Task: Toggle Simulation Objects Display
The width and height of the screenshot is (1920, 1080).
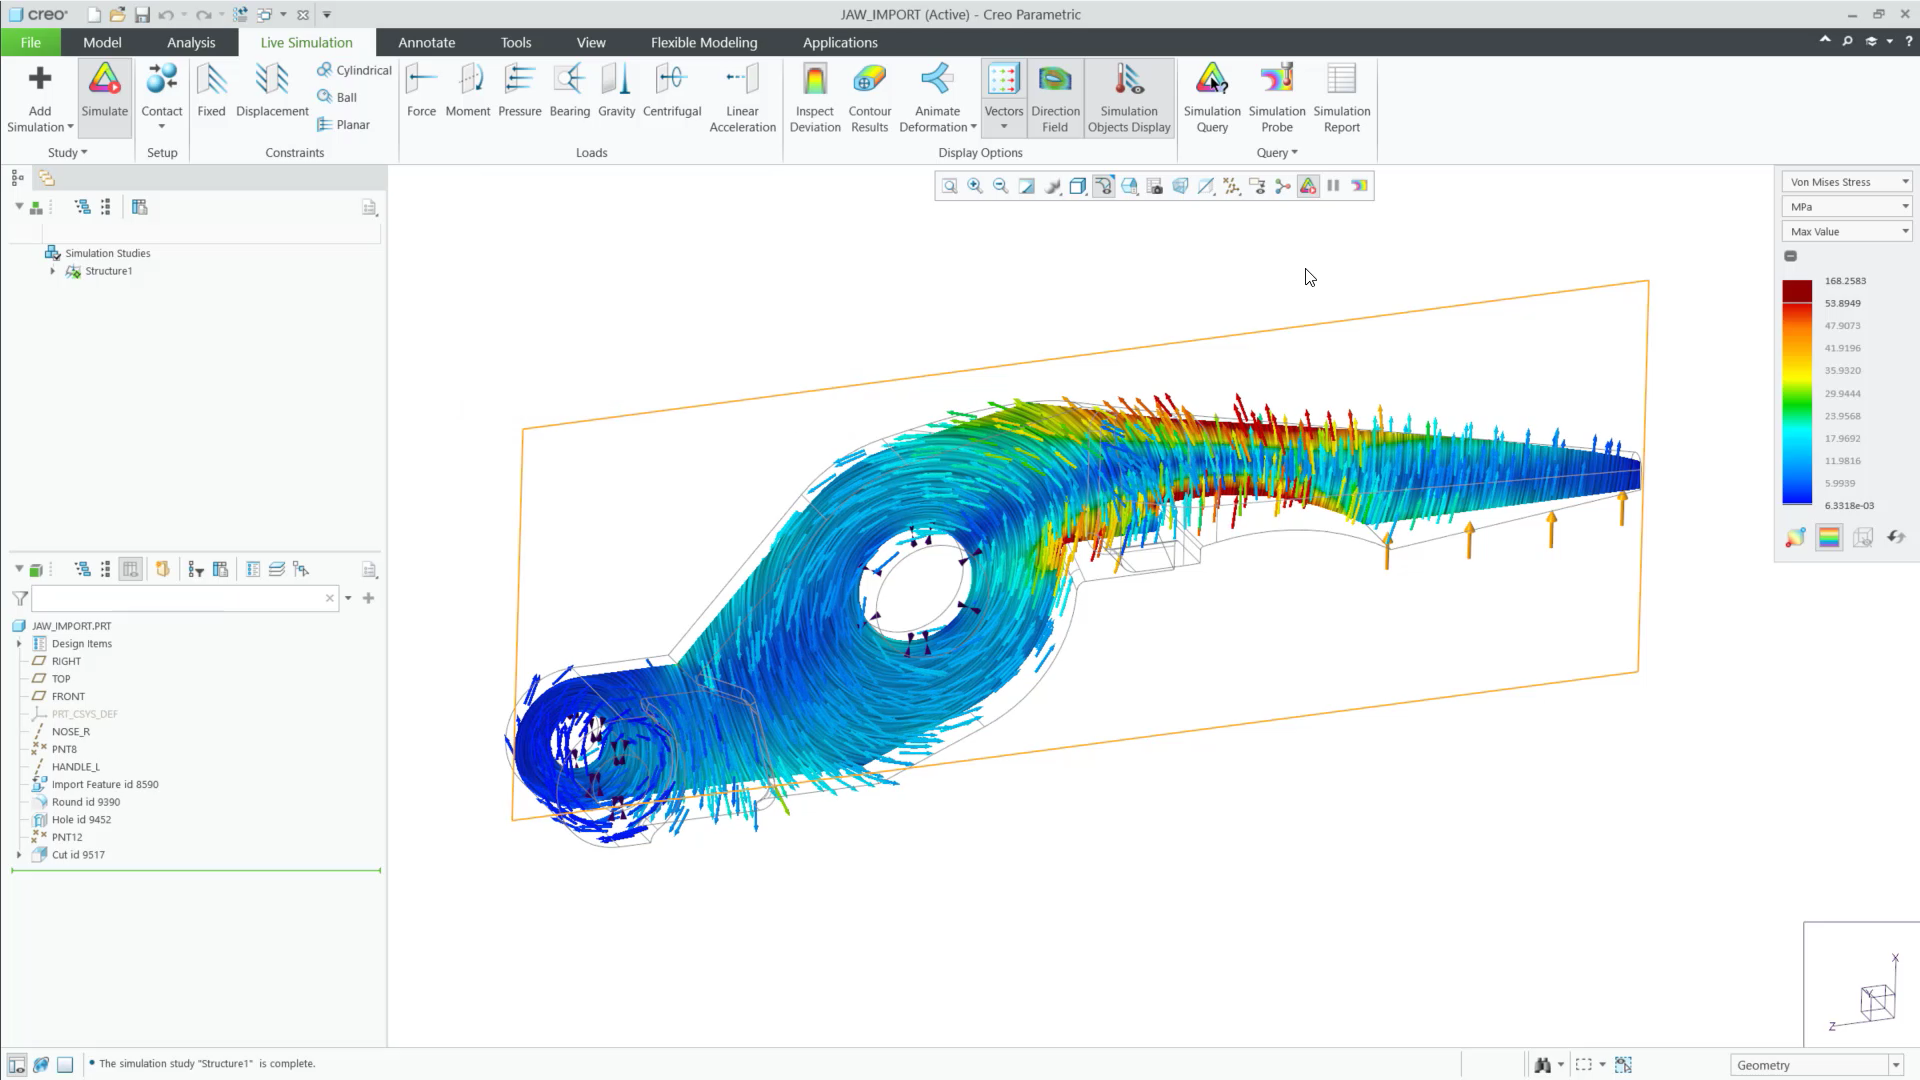Action: 1129,98
